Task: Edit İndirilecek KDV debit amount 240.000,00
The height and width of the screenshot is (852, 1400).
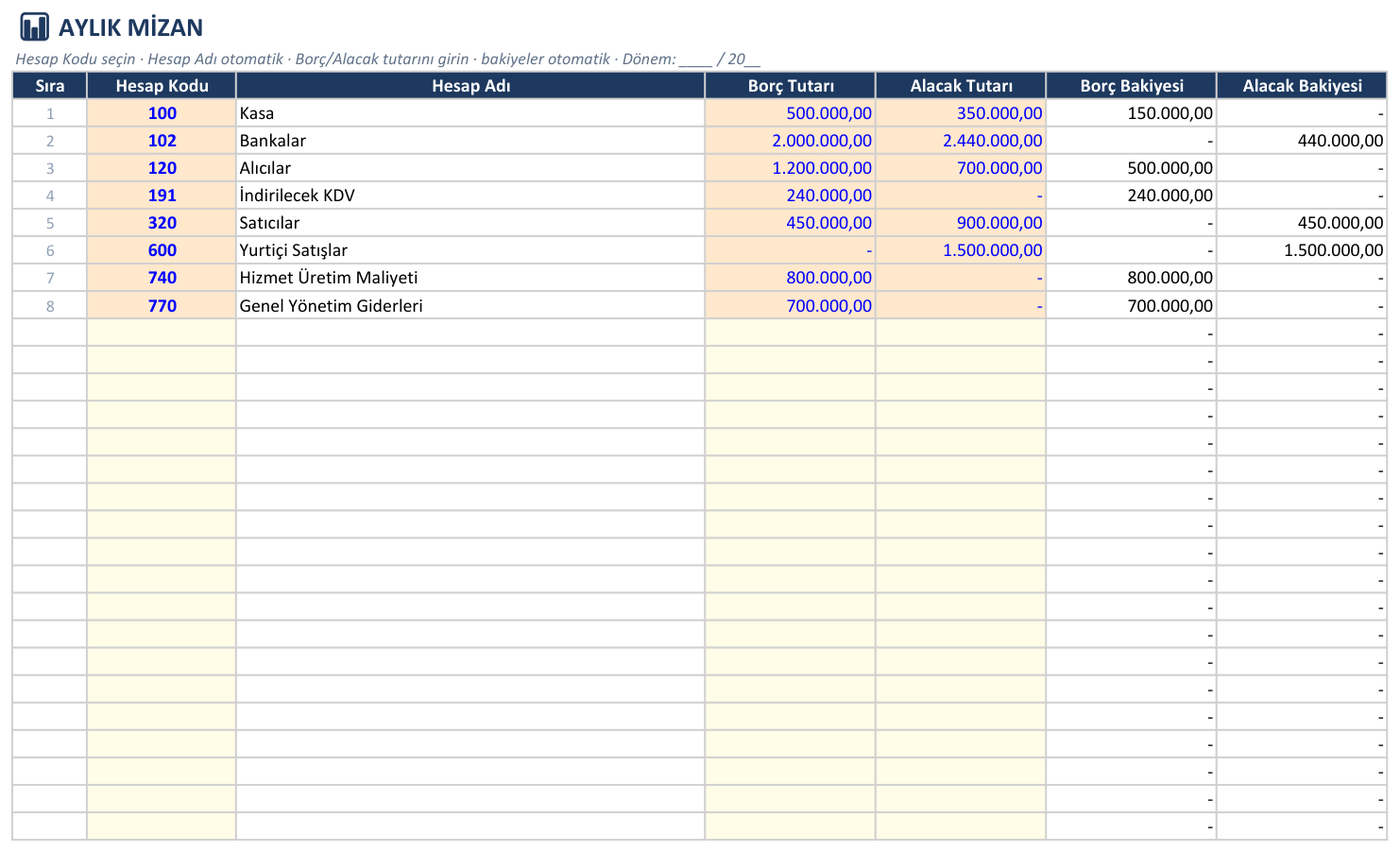Action: (x=791, y=196)
